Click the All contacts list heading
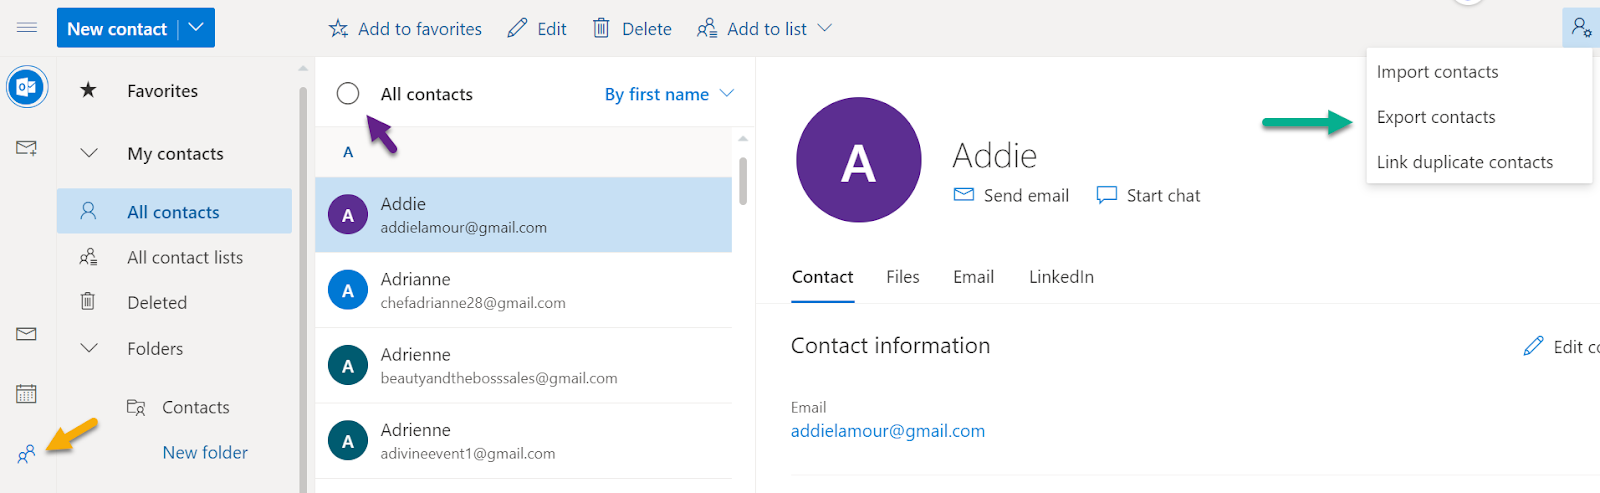 427,94
